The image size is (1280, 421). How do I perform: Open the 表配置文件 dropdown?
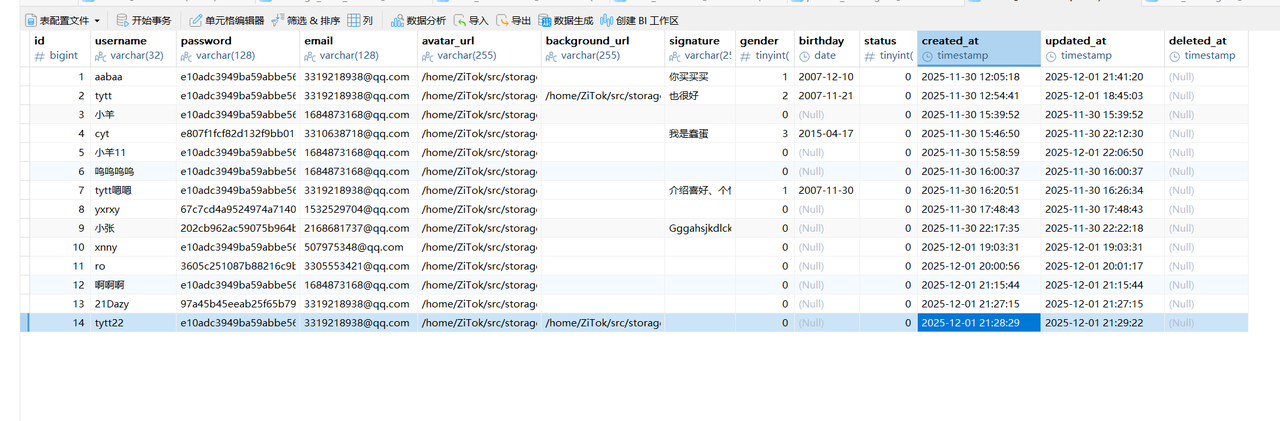click(62, 20)
